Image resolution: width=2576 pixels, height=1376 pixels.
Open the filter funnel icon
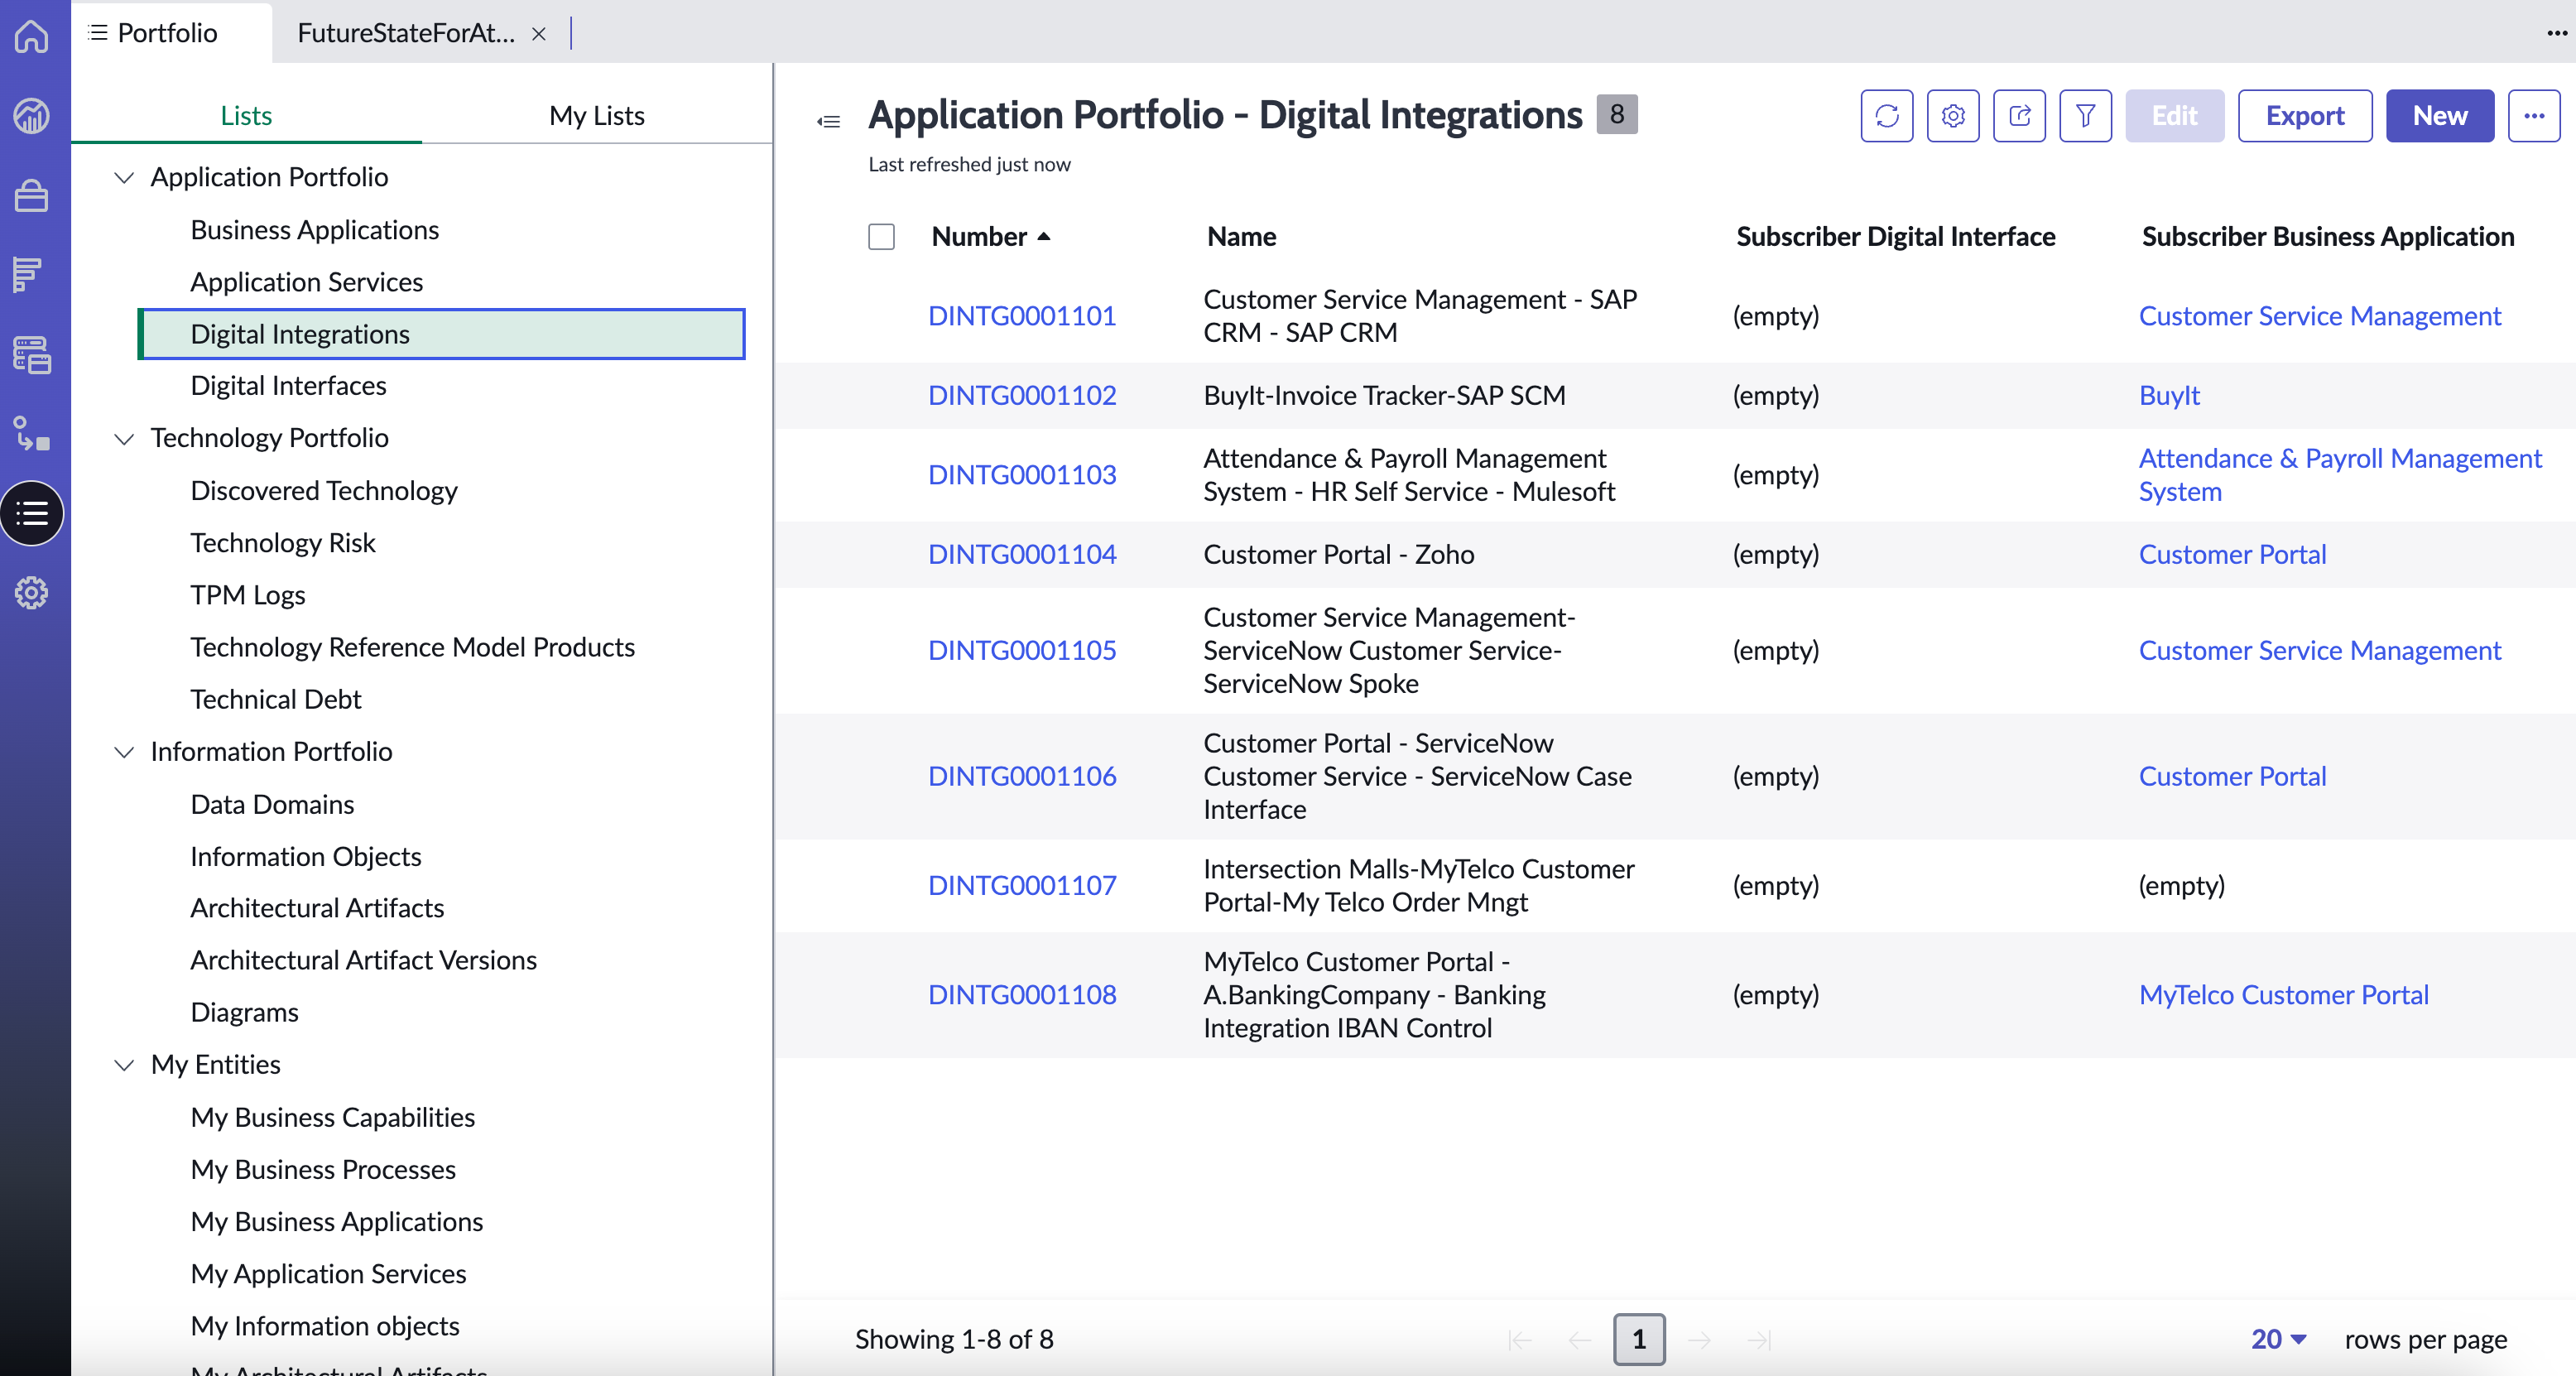(x=2085, y=116)
